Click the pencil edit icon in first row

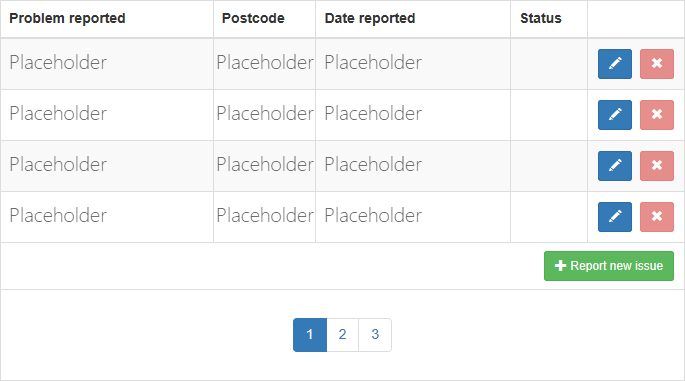[x=615, y=64]
